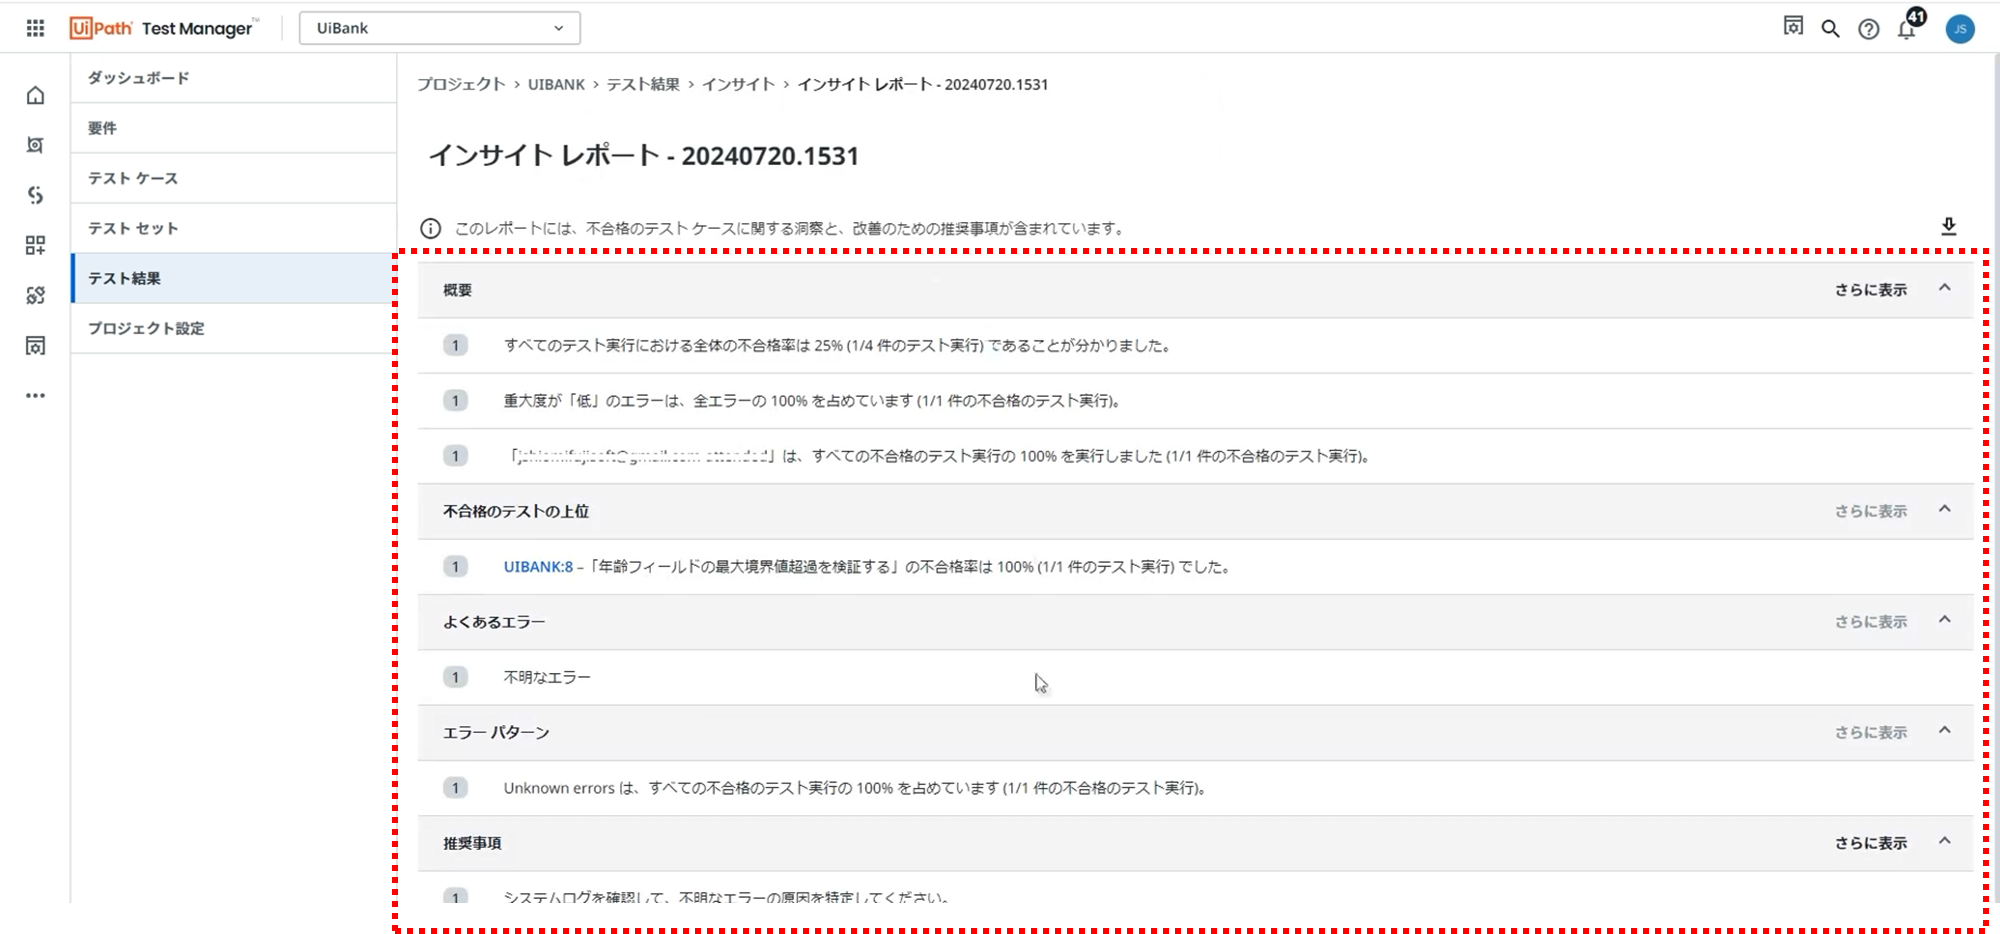
Task: Open the left rail bottom panel icon
Action: click(35, 345)
